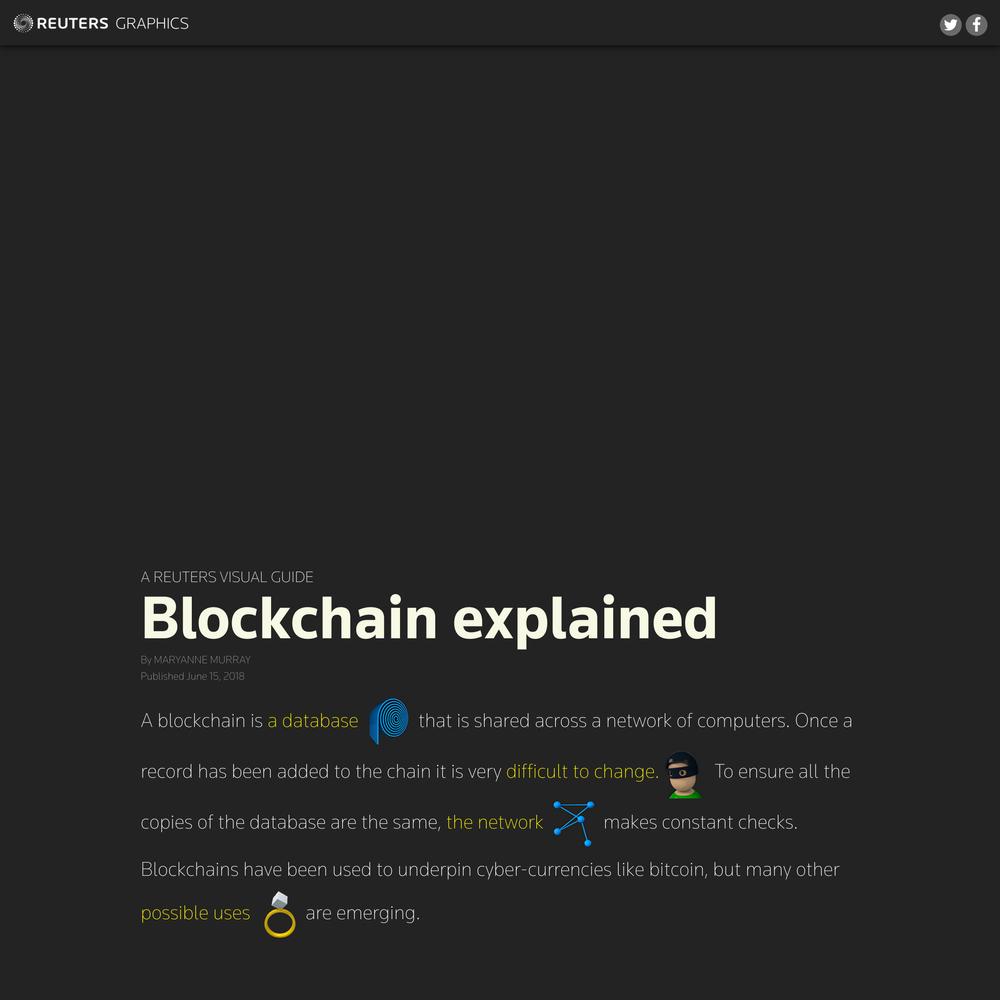1000x1000 pixels.
Task: Share the page via Facebook icon
Action: tap(976, 25)
